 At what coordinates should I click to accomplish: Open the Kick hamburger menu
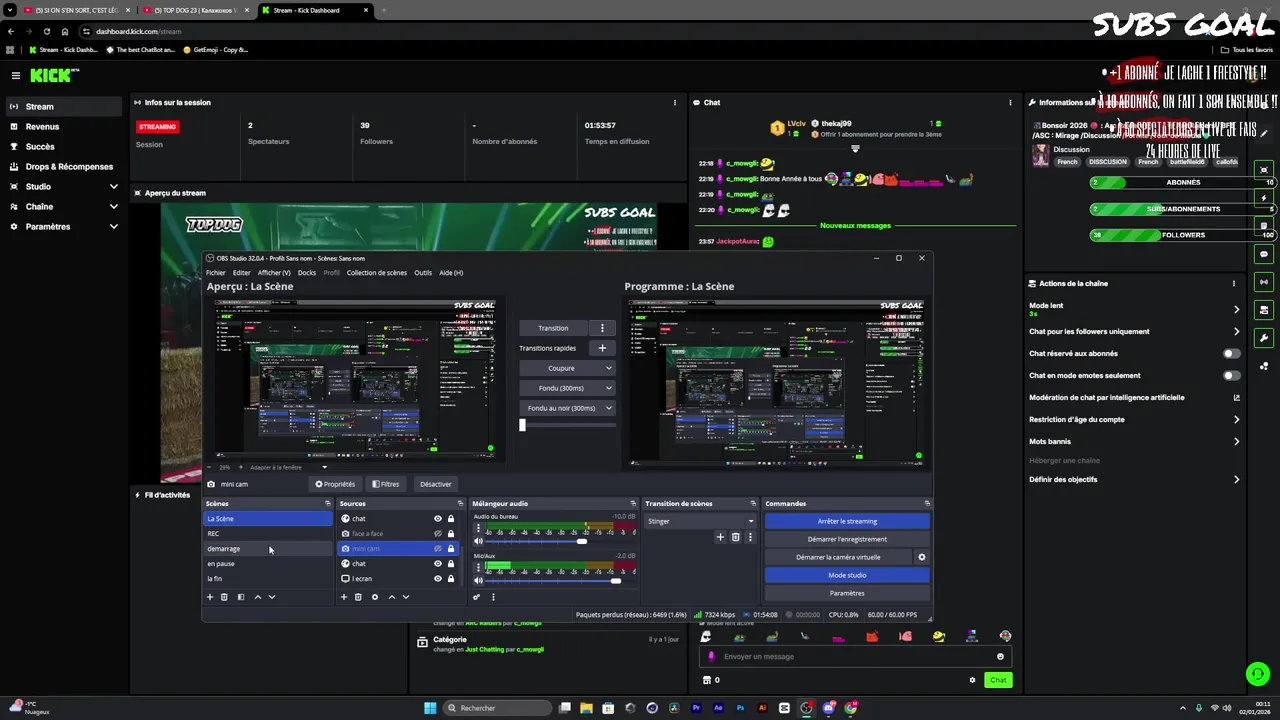point(16,75)
